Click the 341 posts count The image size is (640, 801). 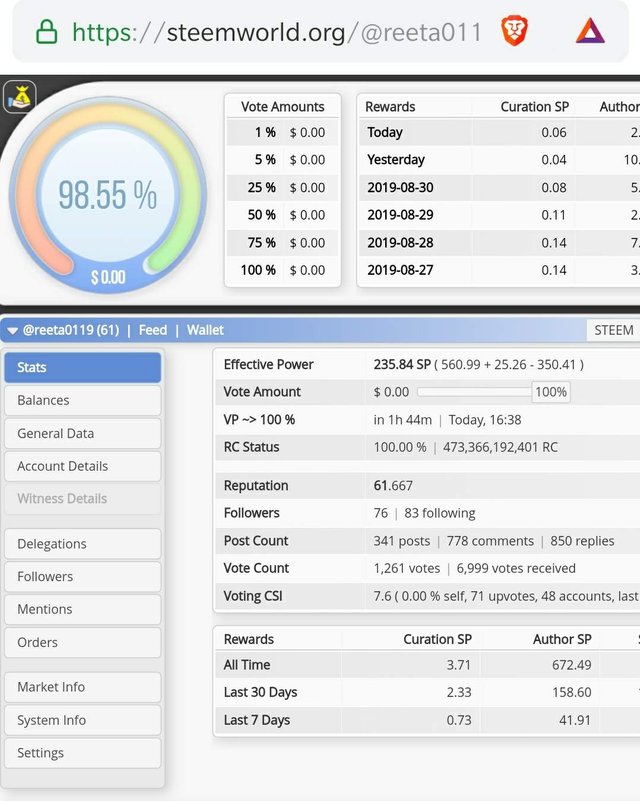[401, 540]
